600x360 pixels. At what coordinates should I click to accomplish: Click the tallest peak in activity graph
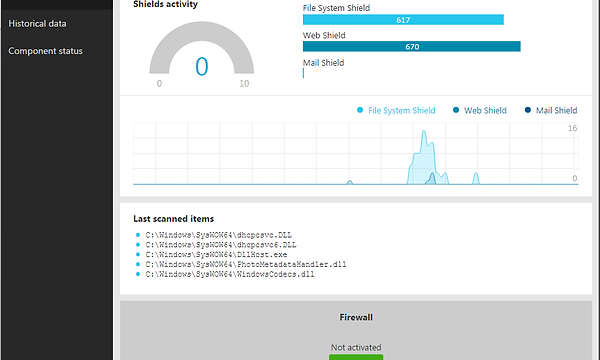pos(424,132)
